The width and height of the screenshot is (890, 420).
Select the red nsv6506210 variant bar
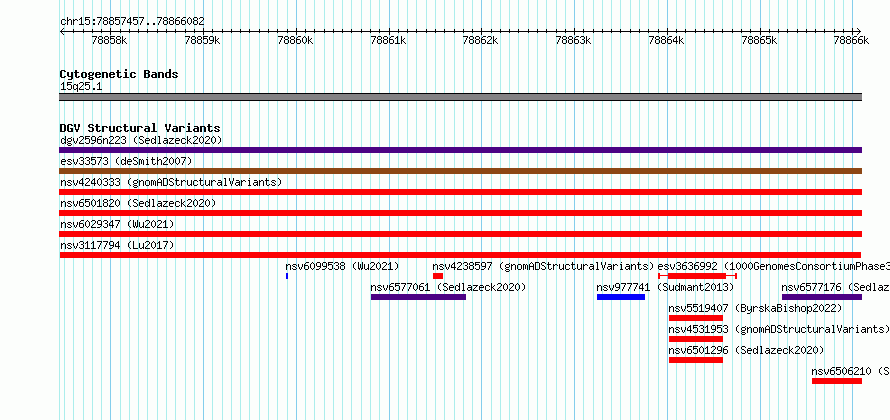pyautogui.click(x=837, y=381)
